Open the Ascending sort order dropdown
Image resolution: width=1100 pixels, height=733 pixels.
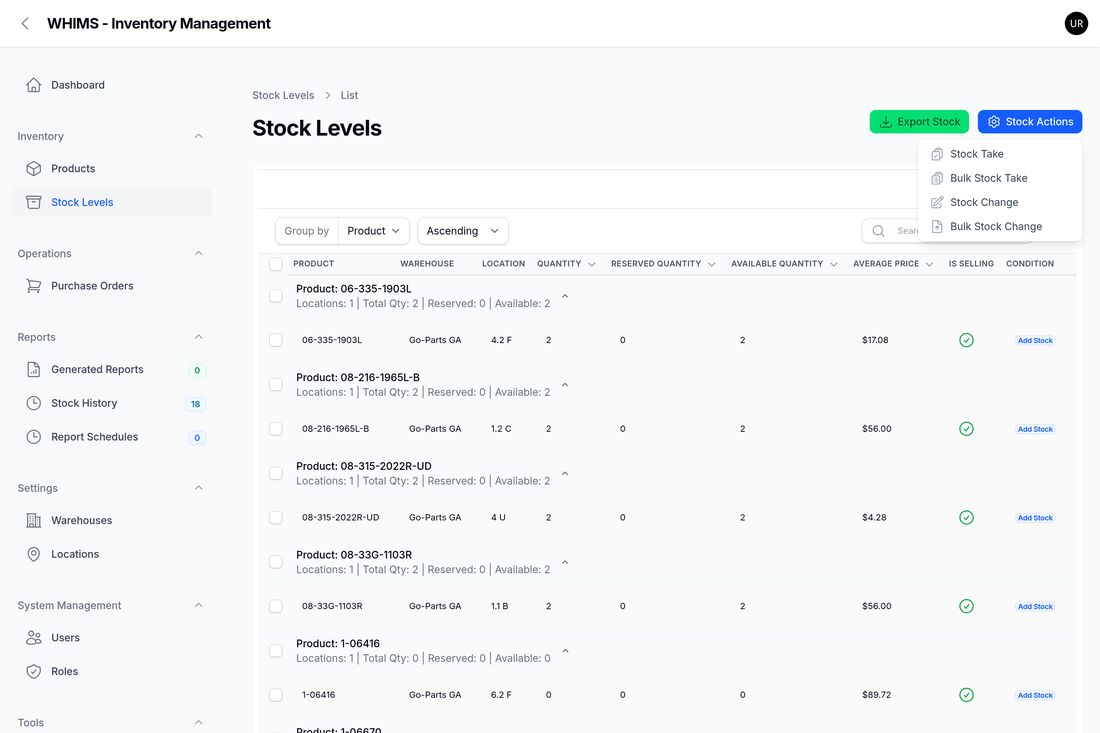[462, 231]
